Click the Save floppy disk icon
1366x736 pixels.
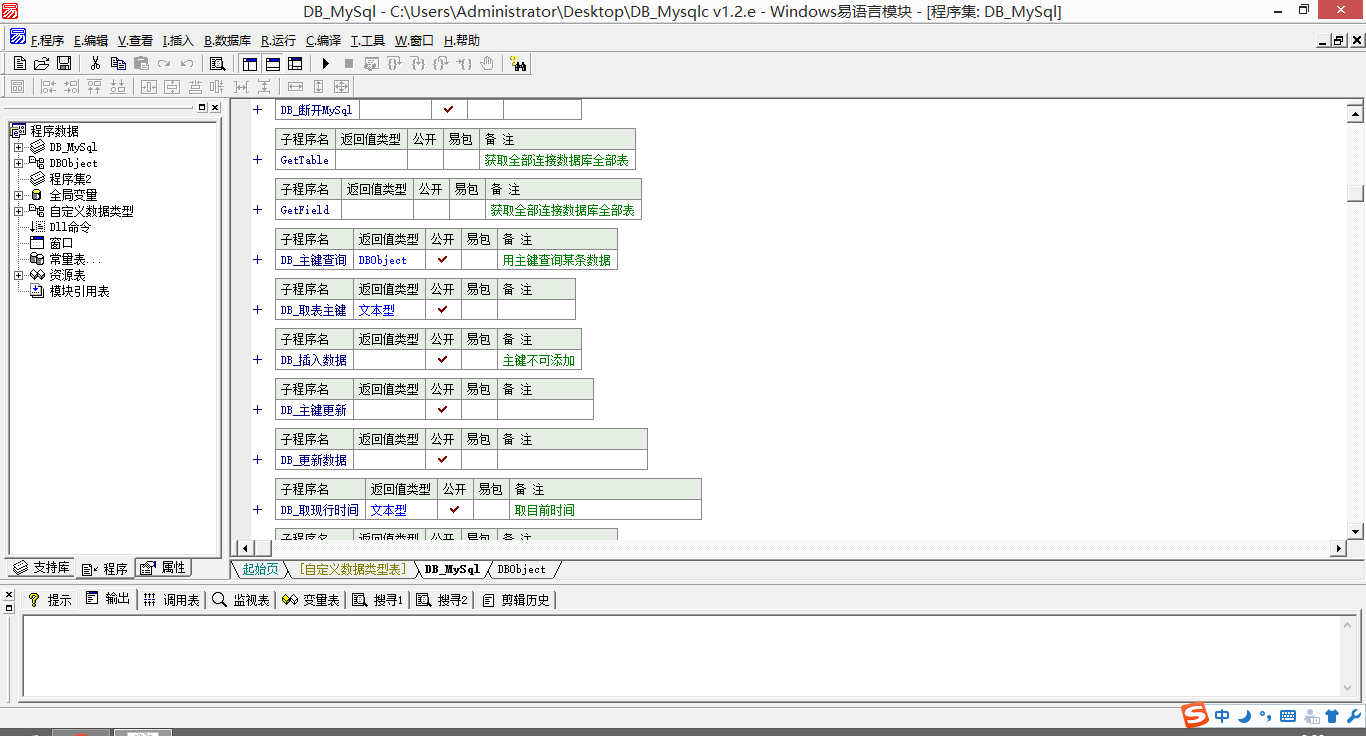point(63,63)
